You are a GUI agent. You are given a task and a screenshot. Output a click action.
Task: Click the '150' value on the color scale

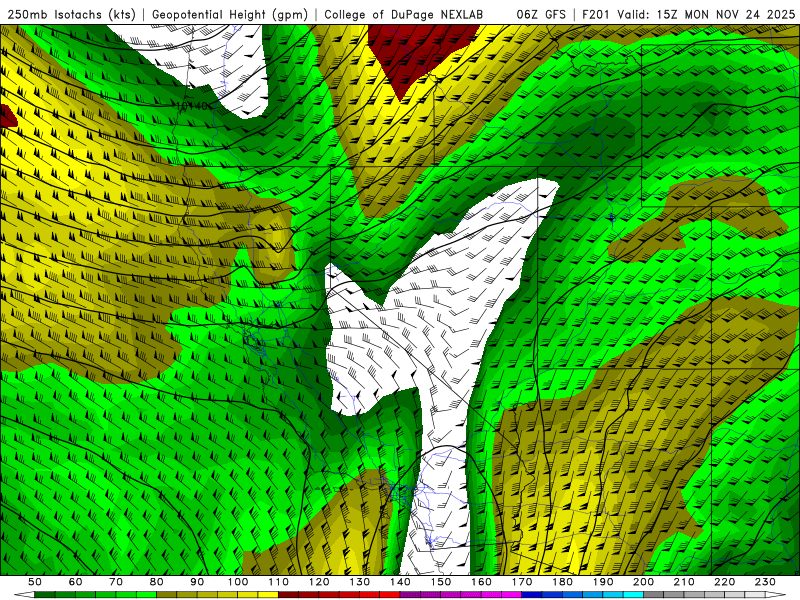tap(441, 582)
